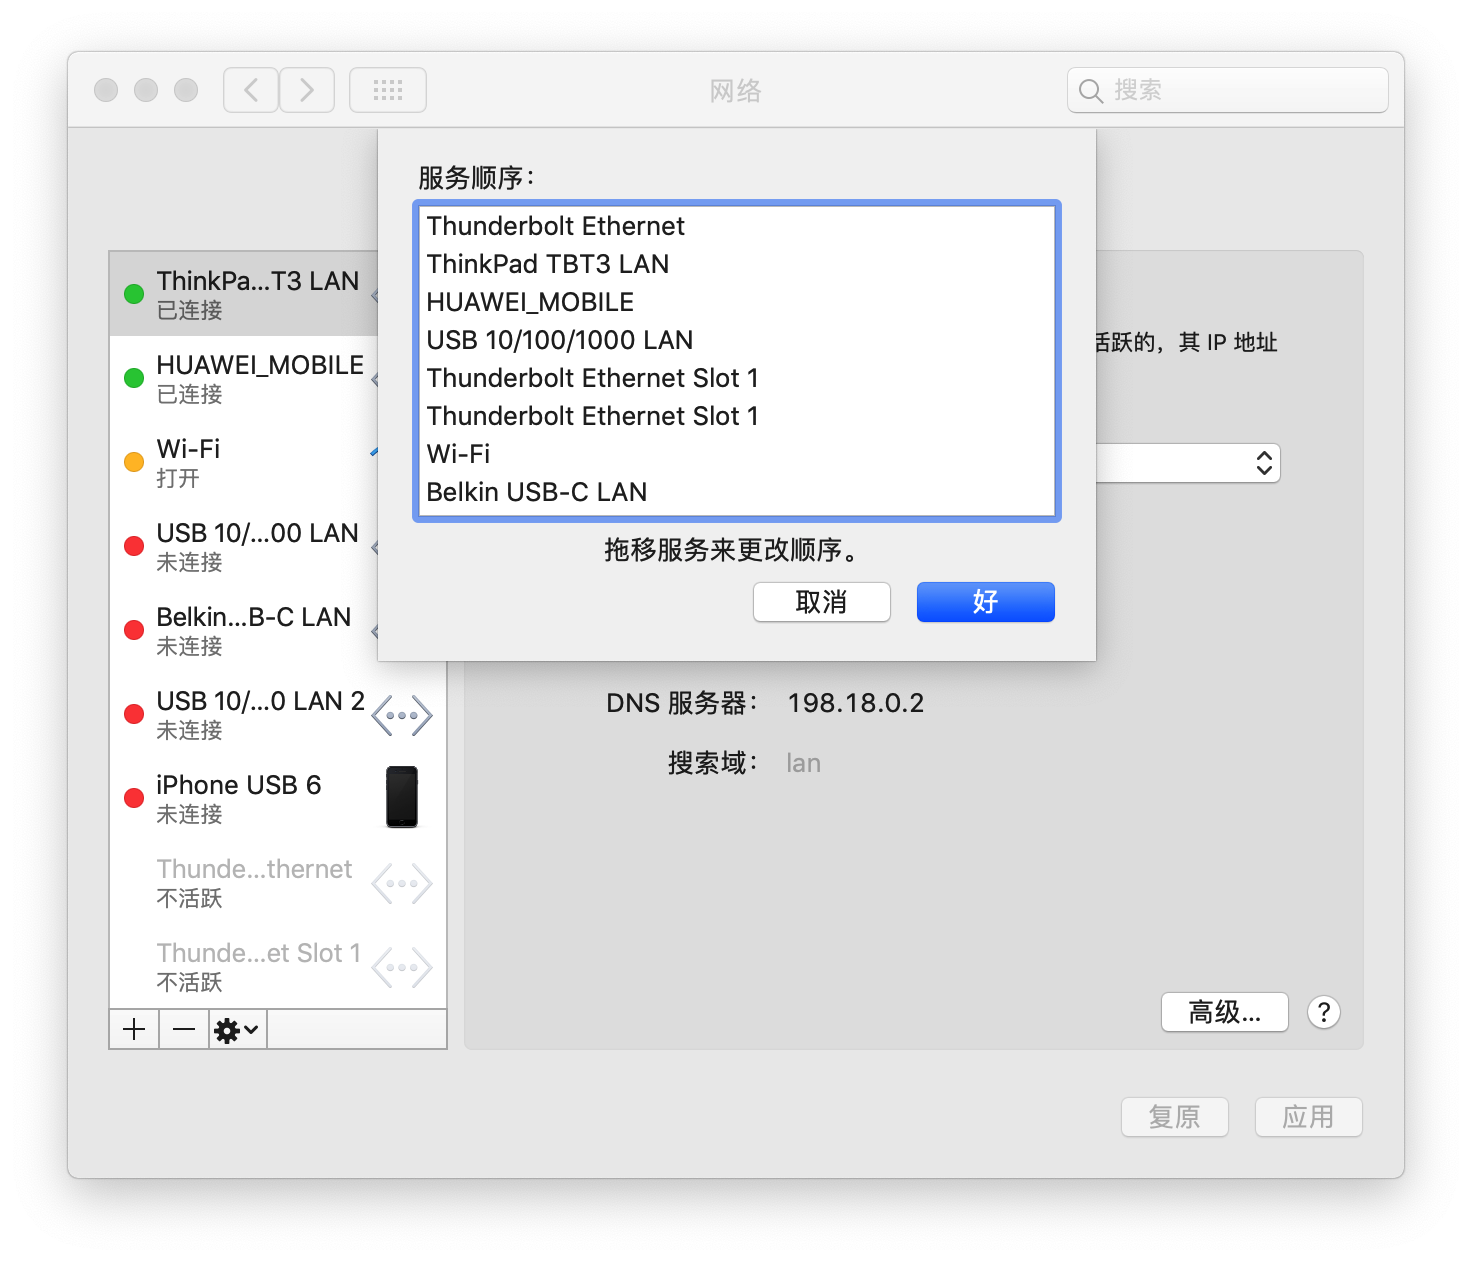Screen dimensions: 1472x1262
Task: Select HUAWEI_MOBILE in service order list
Action: [737, 302]
